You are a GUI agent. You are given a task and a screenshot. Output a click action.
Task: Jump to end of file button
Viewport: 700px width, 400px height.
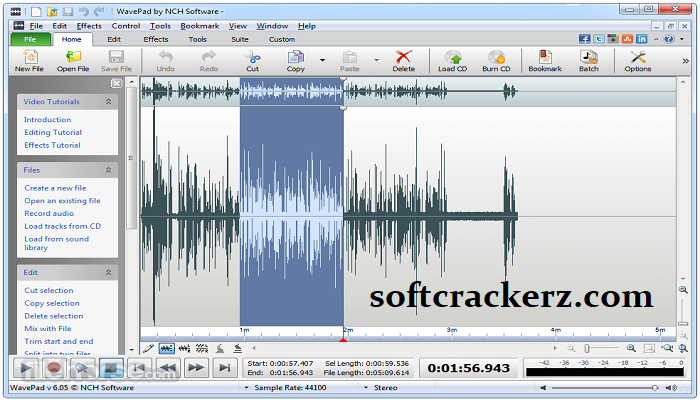click(x=225, y=368)
